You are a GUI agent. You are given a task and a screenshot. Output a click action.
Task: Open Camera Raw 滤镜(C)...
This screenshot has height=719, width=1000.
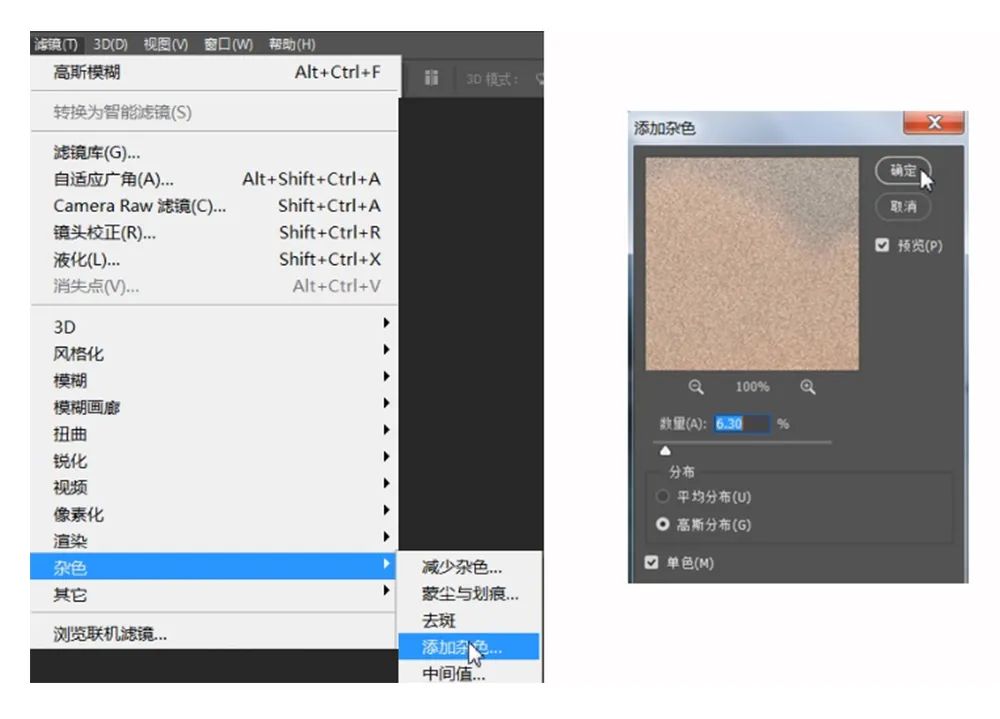tap(140, 206)
